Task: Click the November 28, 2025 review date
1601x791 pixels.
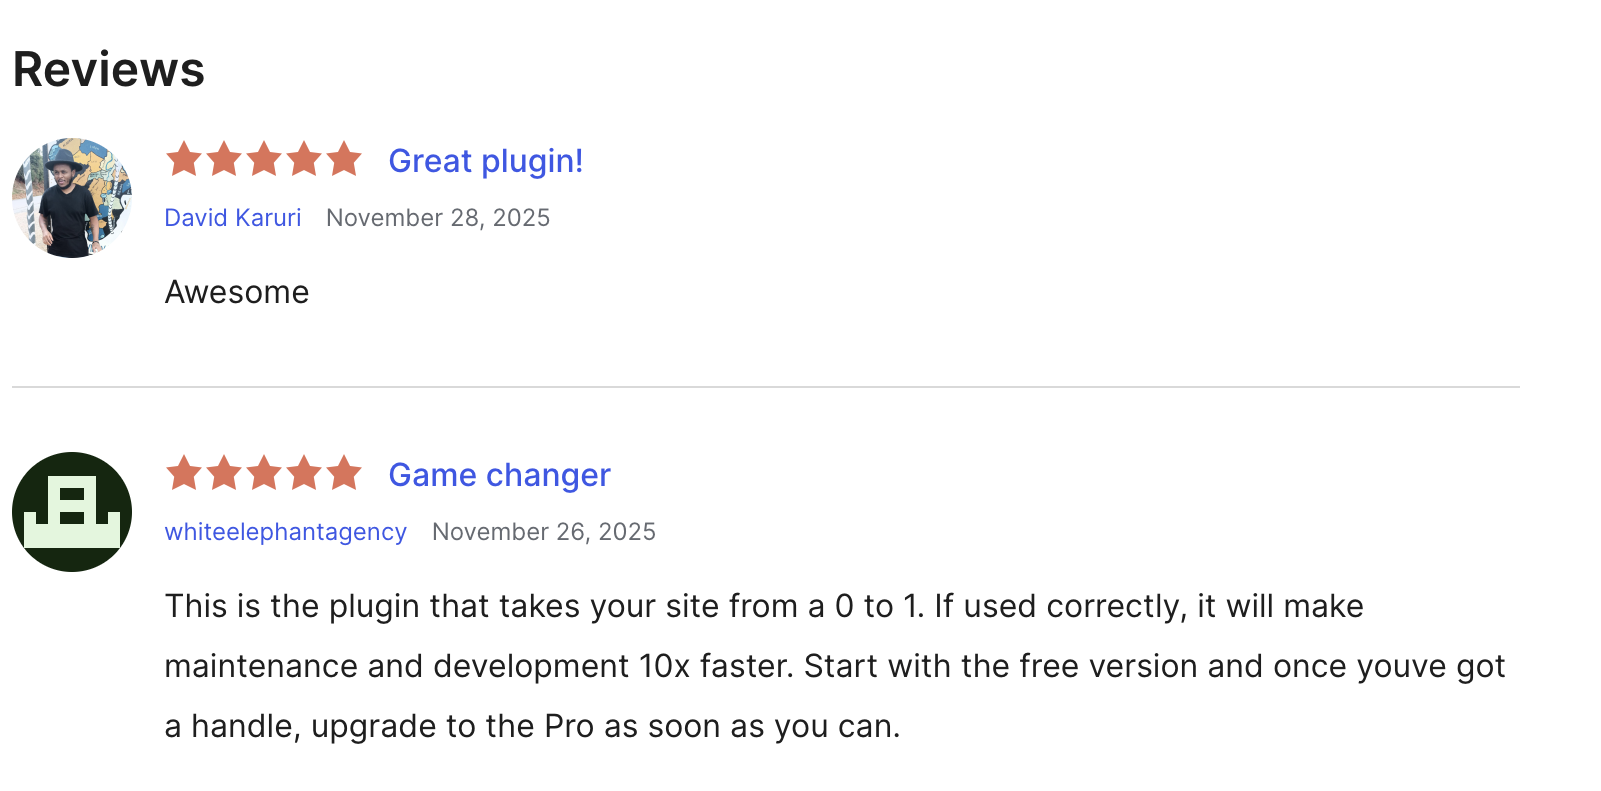Action: click(x=438, y=218)
